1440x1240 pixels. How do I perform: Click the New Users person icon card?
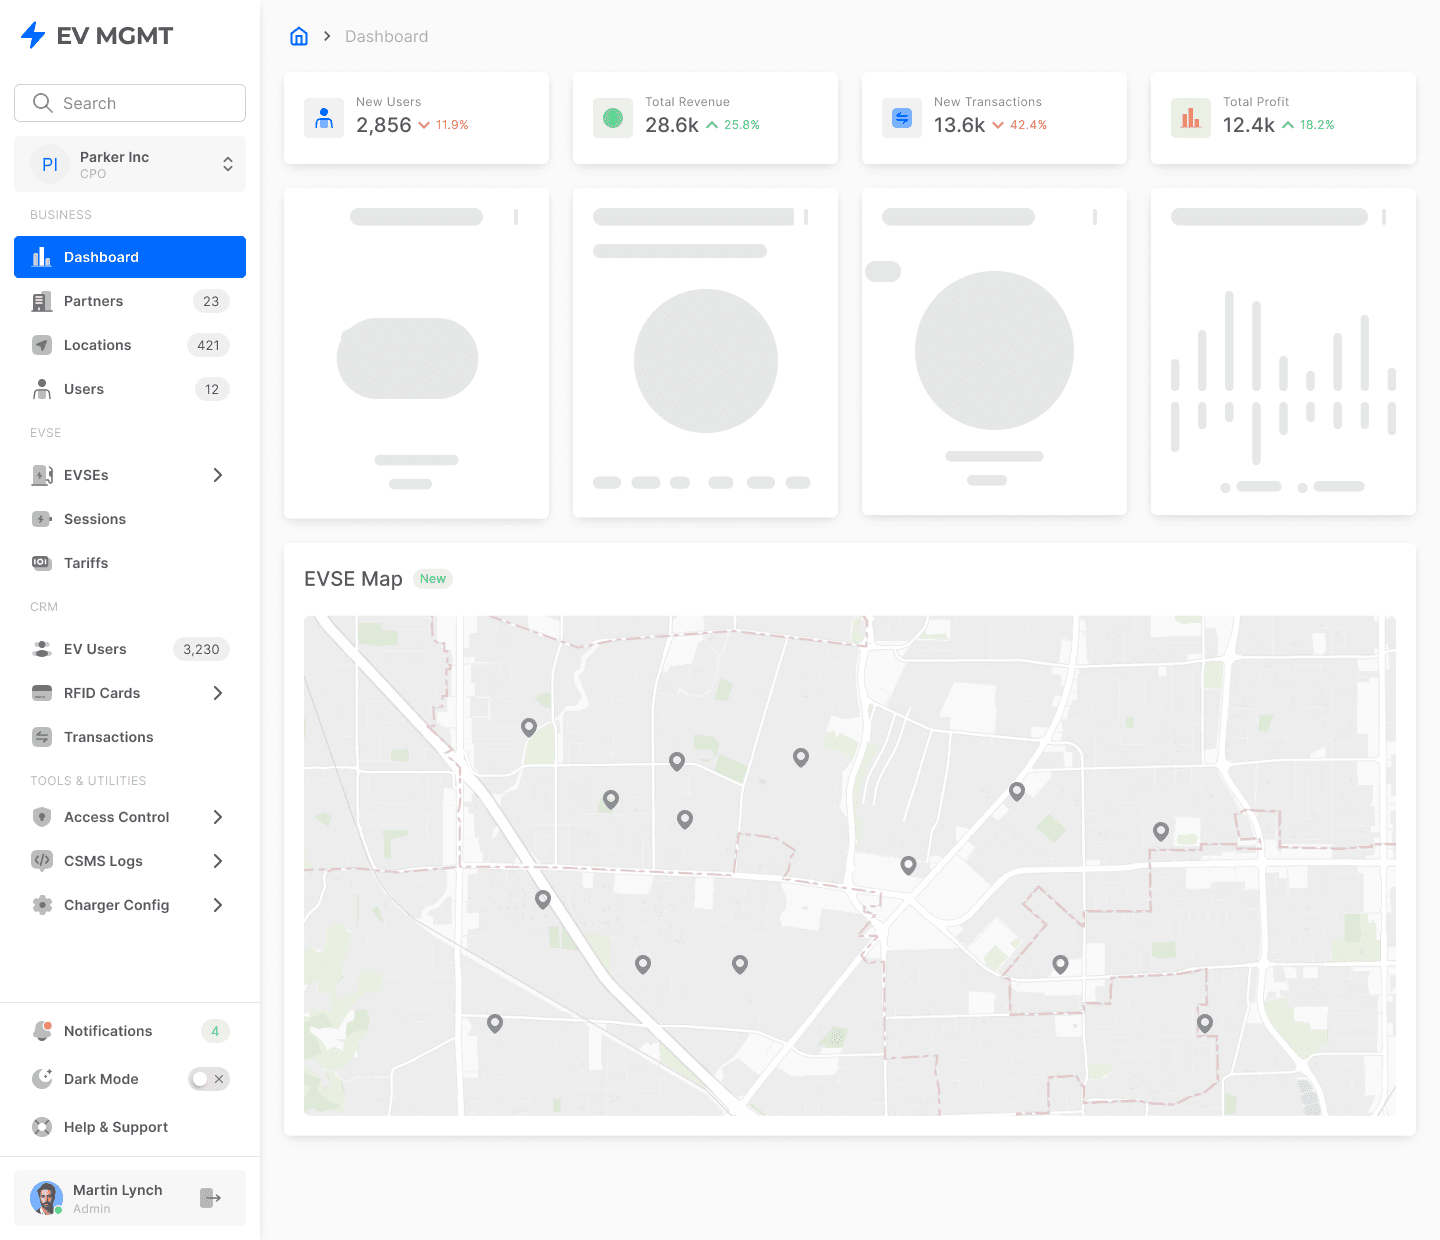[323, 118]
